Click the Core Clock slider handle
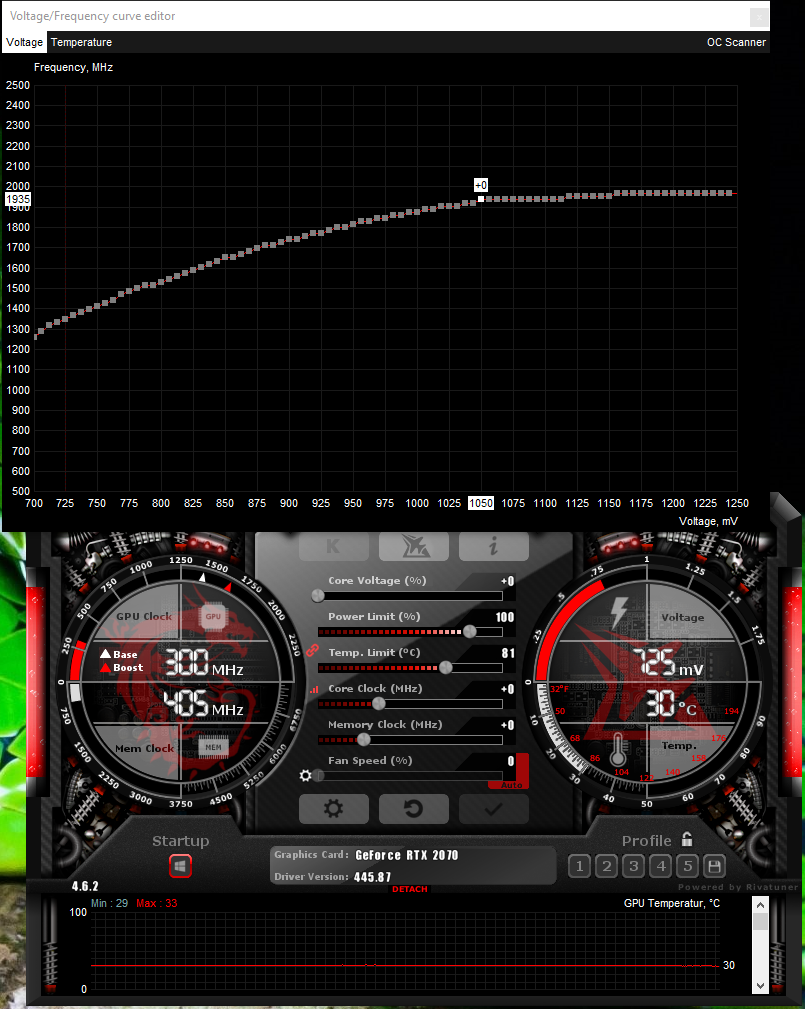 click(379, 704)
